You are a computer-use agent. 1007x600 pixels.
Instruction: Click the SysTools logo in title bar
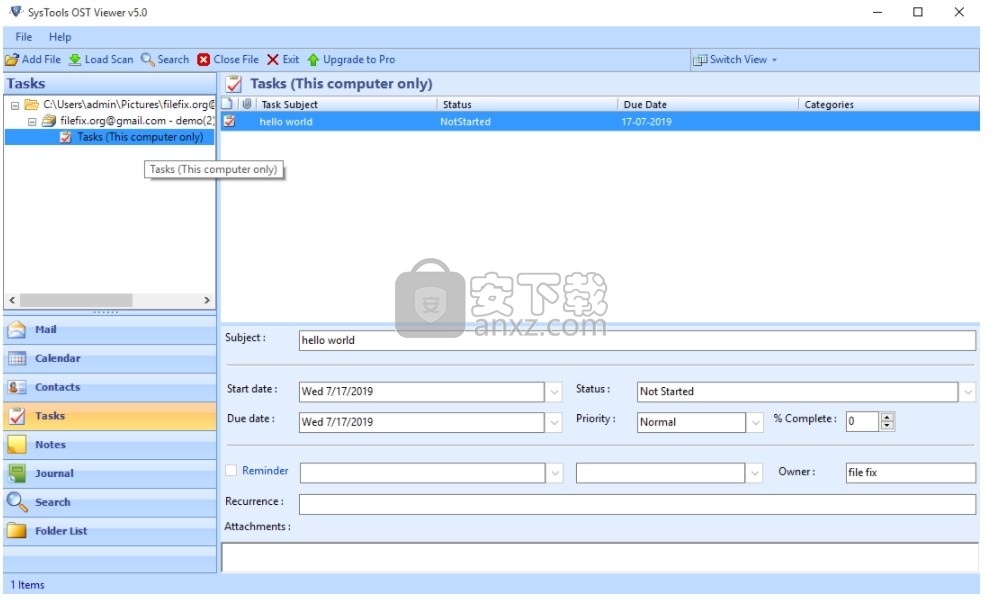16,12
